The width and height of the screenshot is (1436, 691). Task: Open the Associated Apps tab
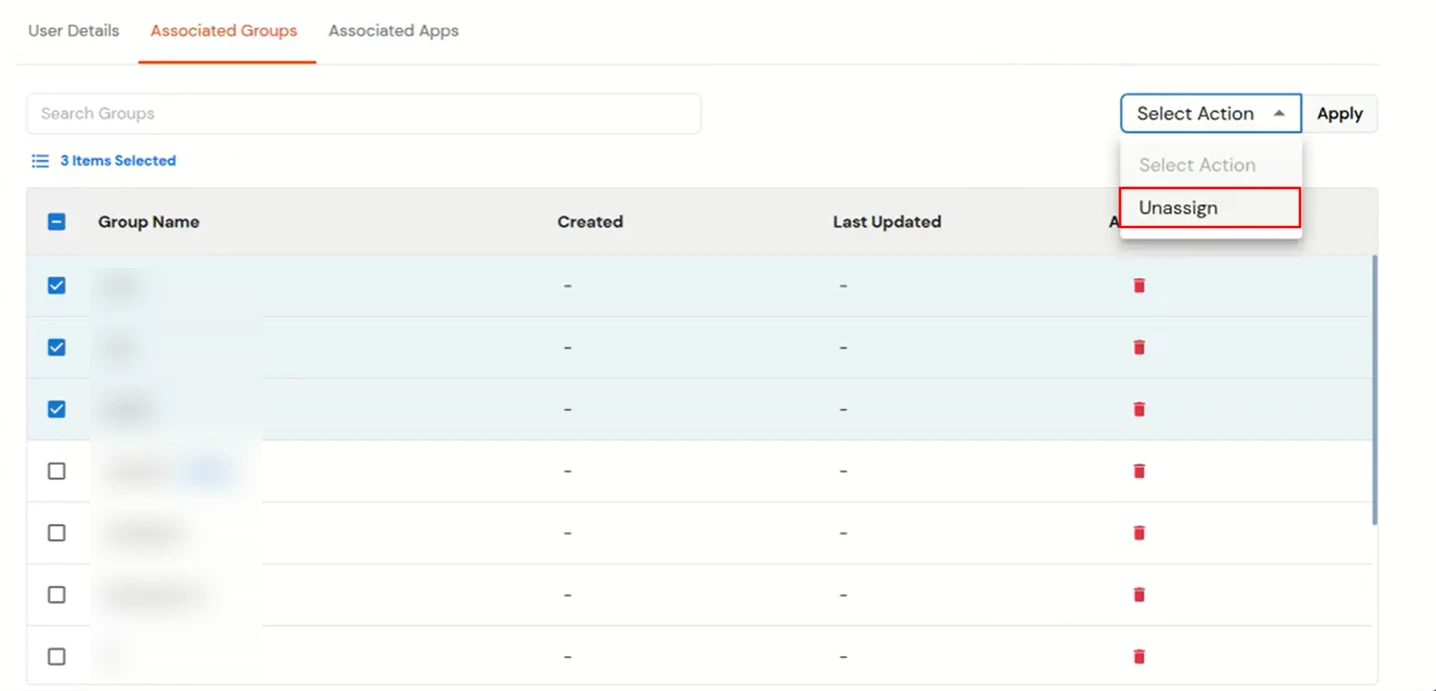pyautogui.click(x=394, y=31)
